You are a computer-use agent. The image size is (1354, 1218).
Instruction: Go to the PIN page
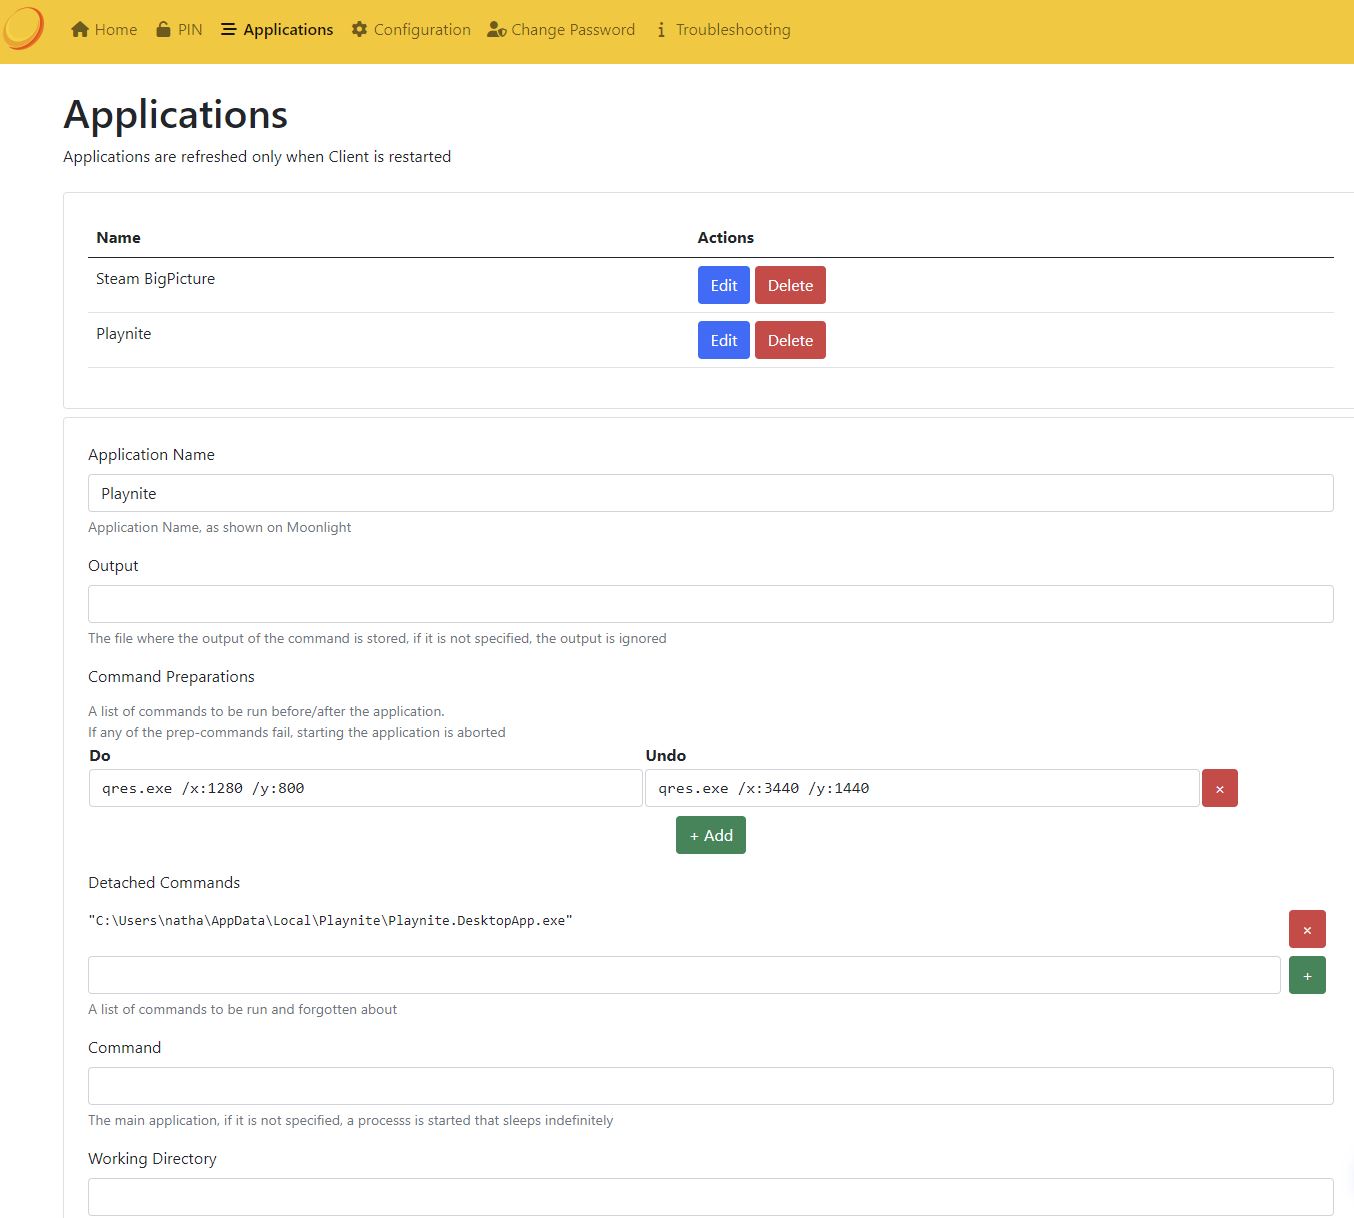click(x=179, y=30)
